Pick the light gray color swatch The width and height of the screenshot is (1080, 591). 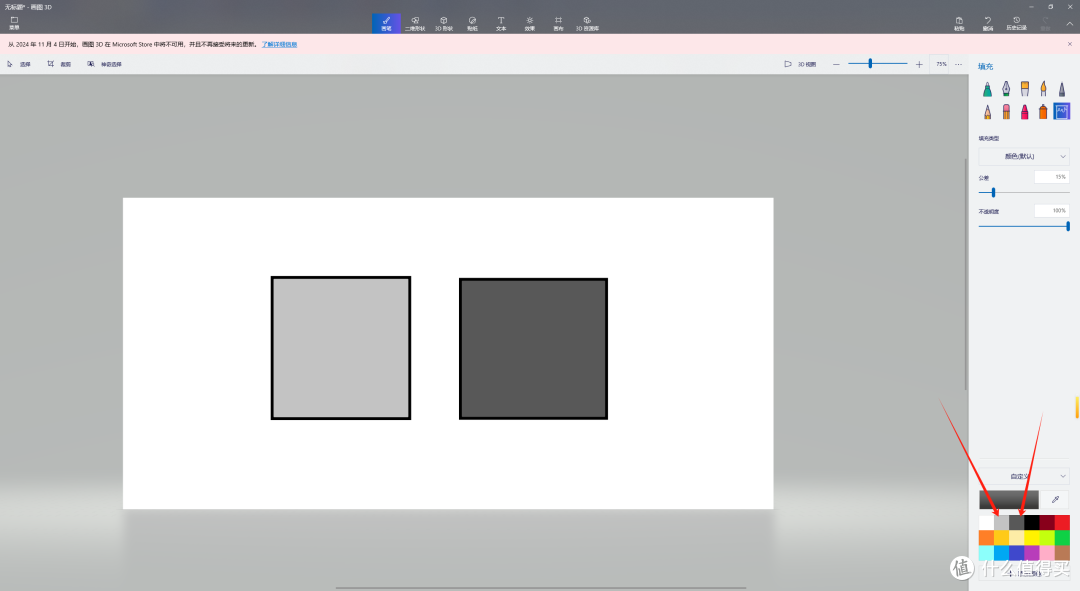pos(1001,522)
